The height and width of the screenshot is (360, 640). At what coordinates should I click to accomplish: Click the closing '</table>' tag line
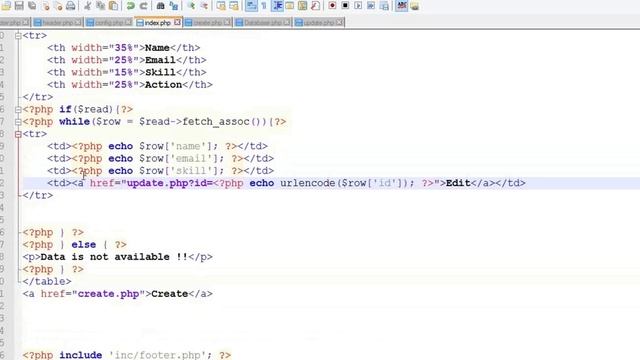coord(47,282)
